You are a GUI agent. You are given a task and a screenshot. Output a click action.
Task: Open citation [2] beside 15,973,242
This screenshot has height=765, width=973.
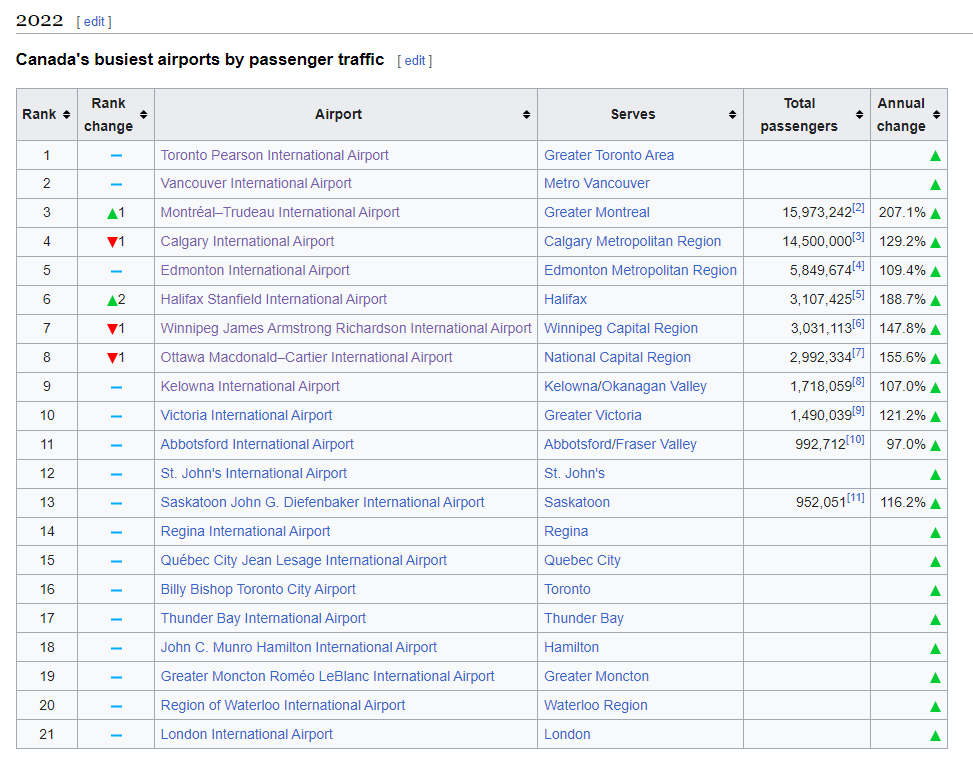click(858, 208)
